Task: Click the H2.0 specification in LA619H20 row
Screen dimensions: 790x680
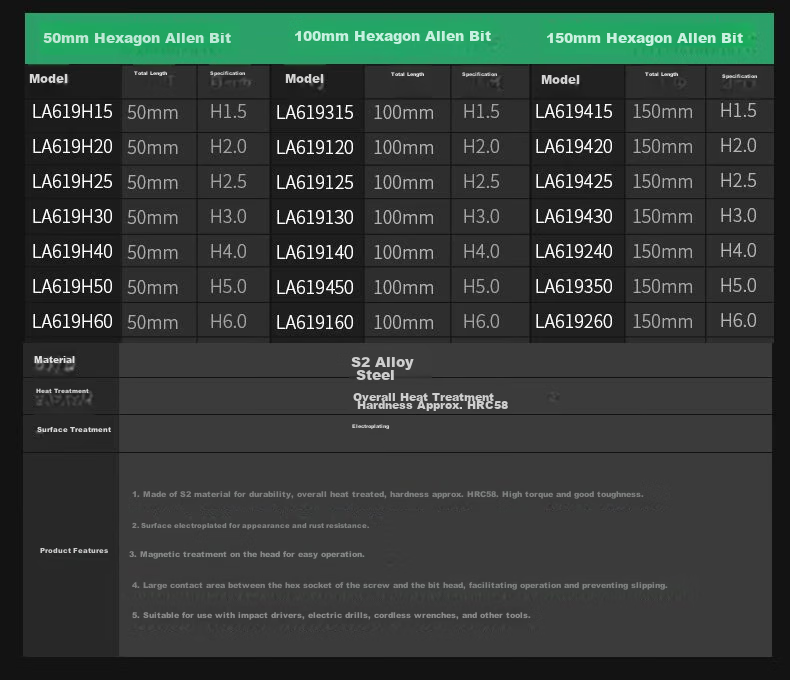Action: 228,147
